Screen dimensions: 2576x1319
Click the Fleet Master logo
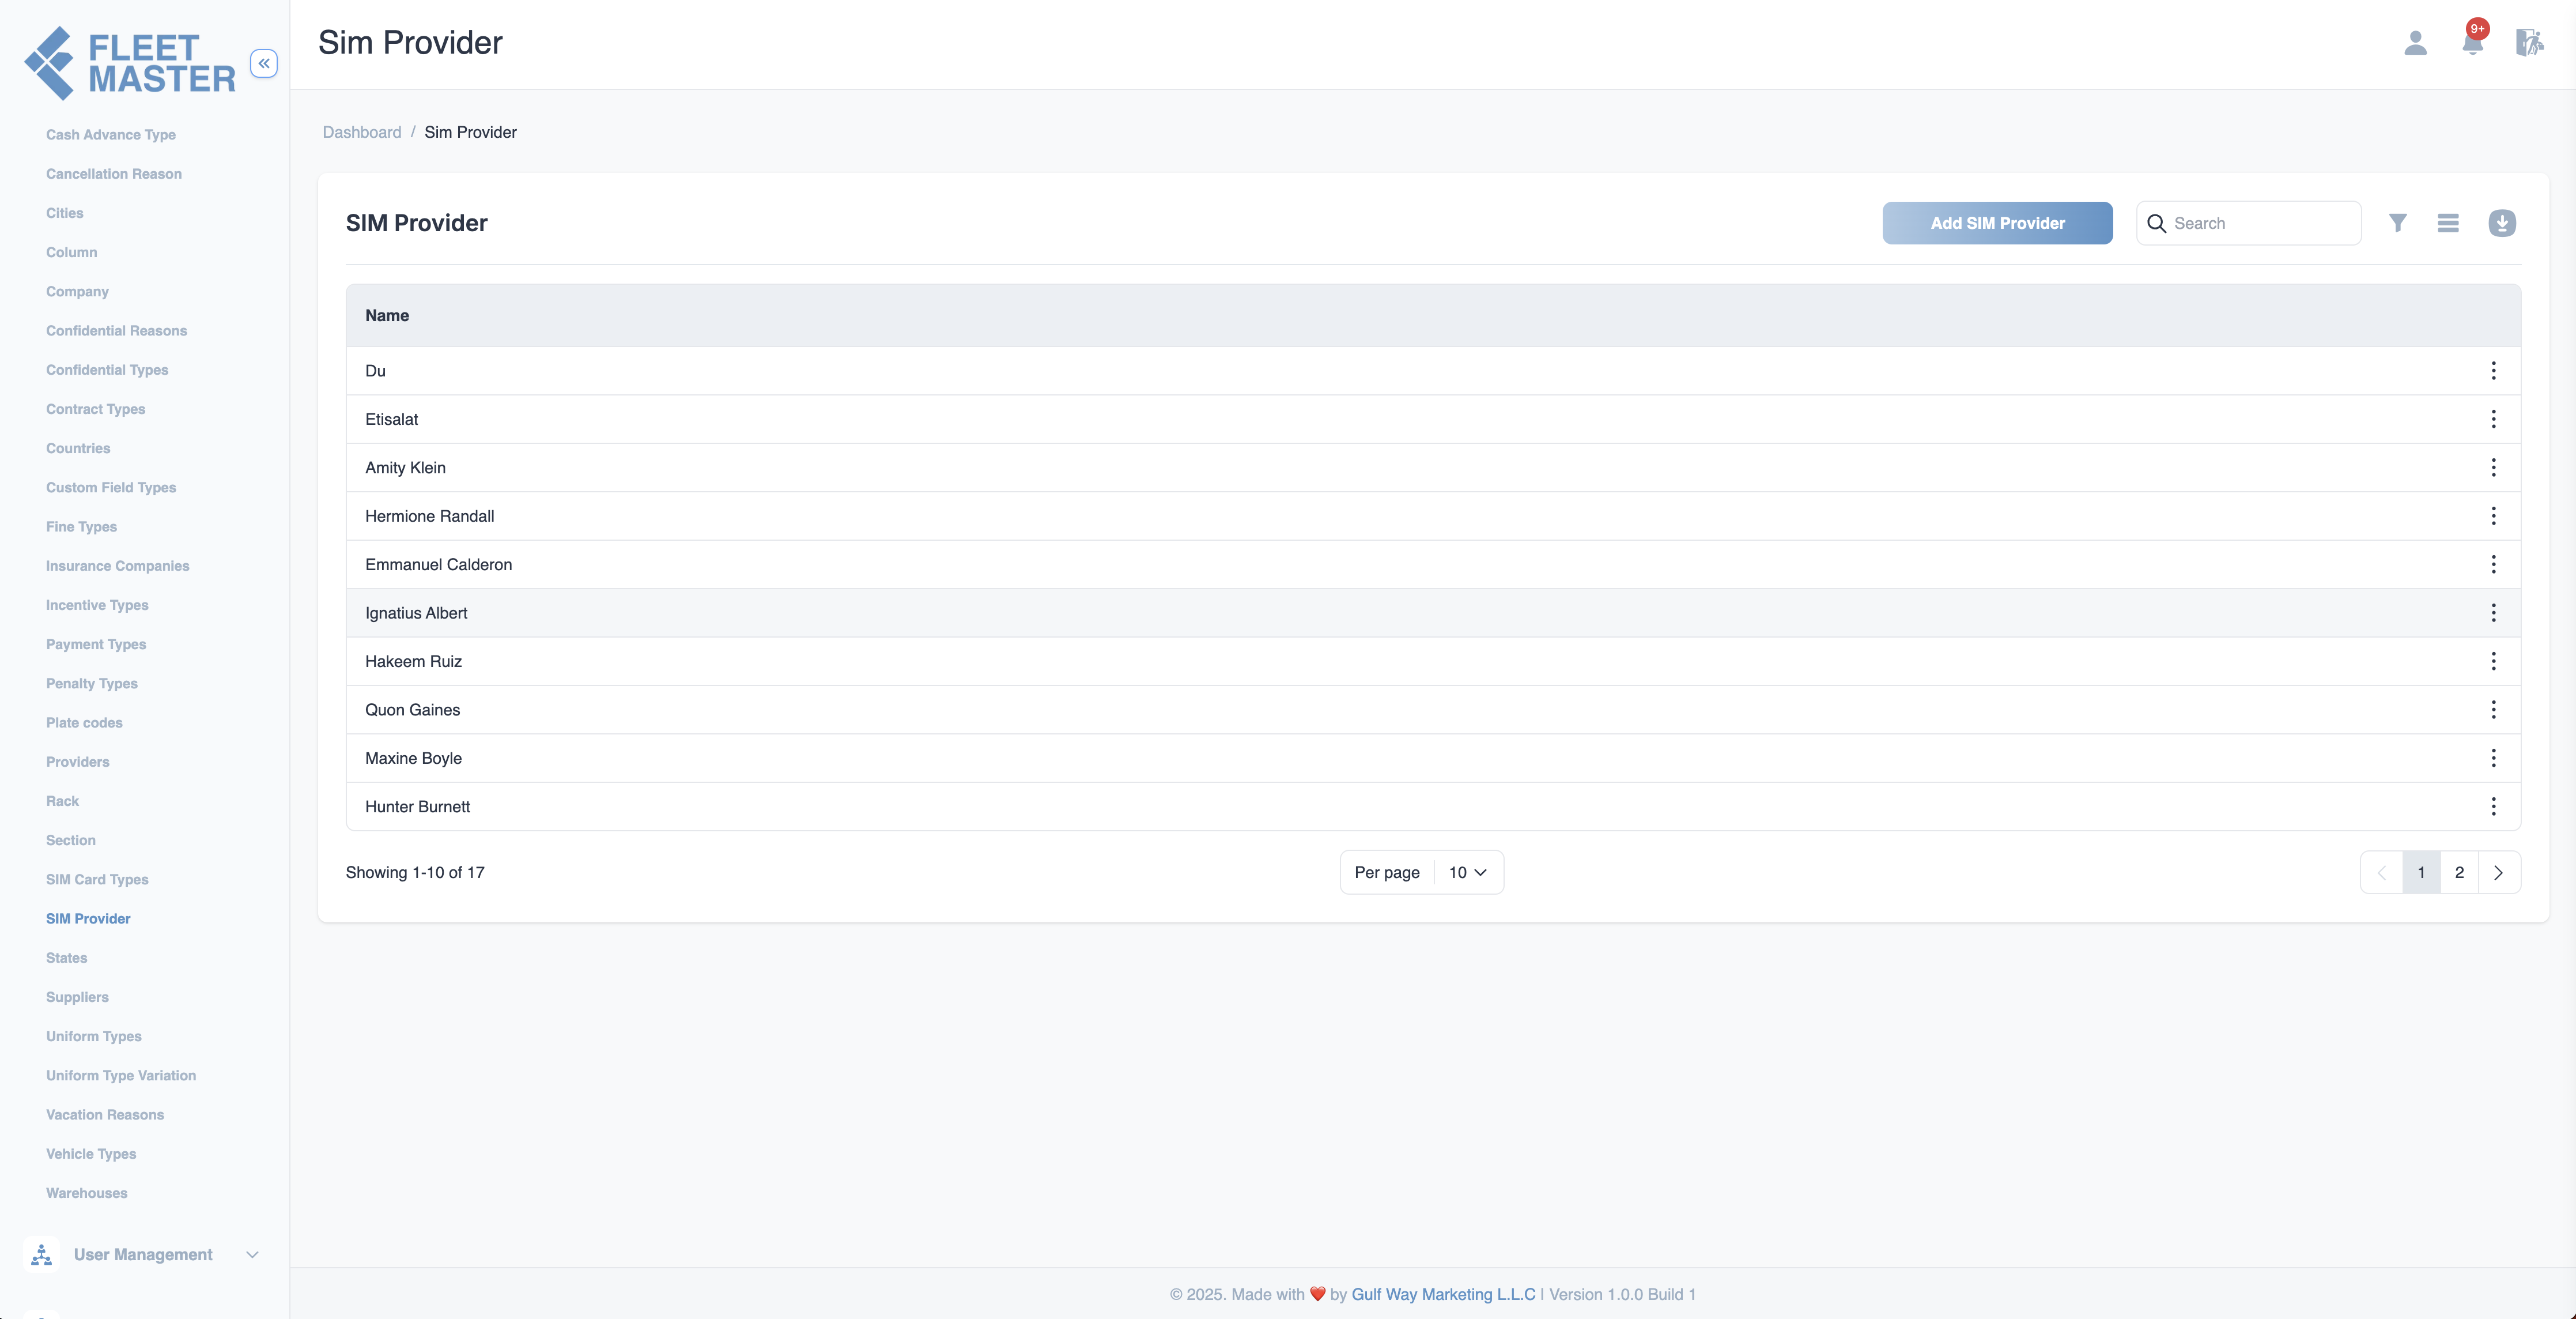pyautogui.click(x=130, y=63)
